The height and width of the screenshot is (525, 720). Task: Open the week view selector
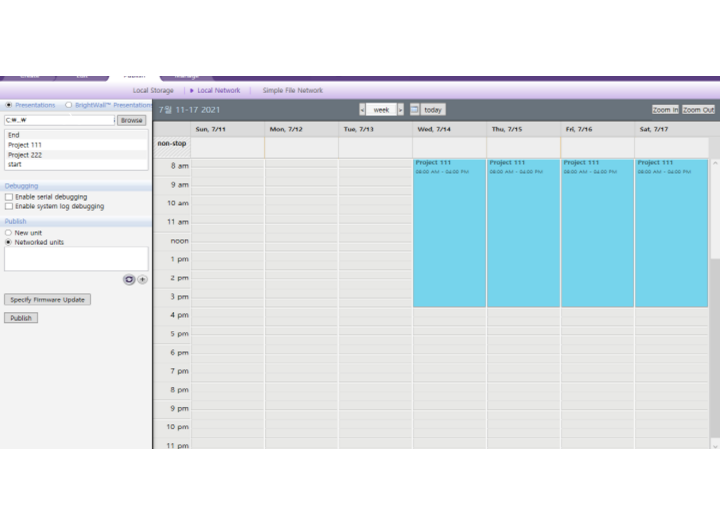(x=381, y=110)
